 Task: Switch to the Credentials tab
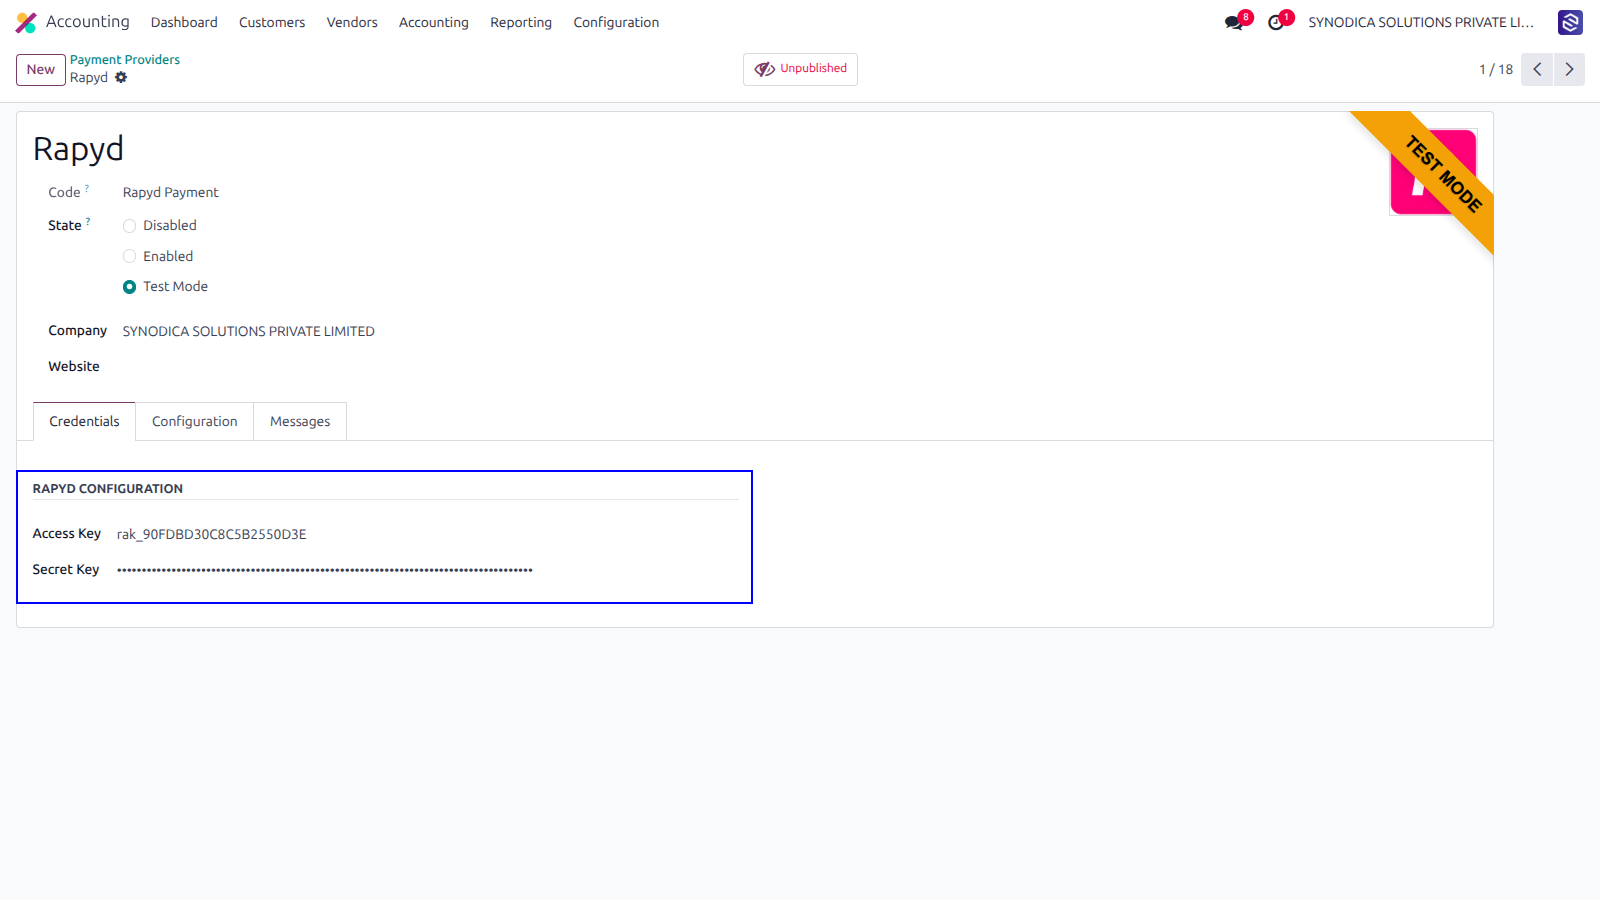pyautogui.click(x=84, y=421)
